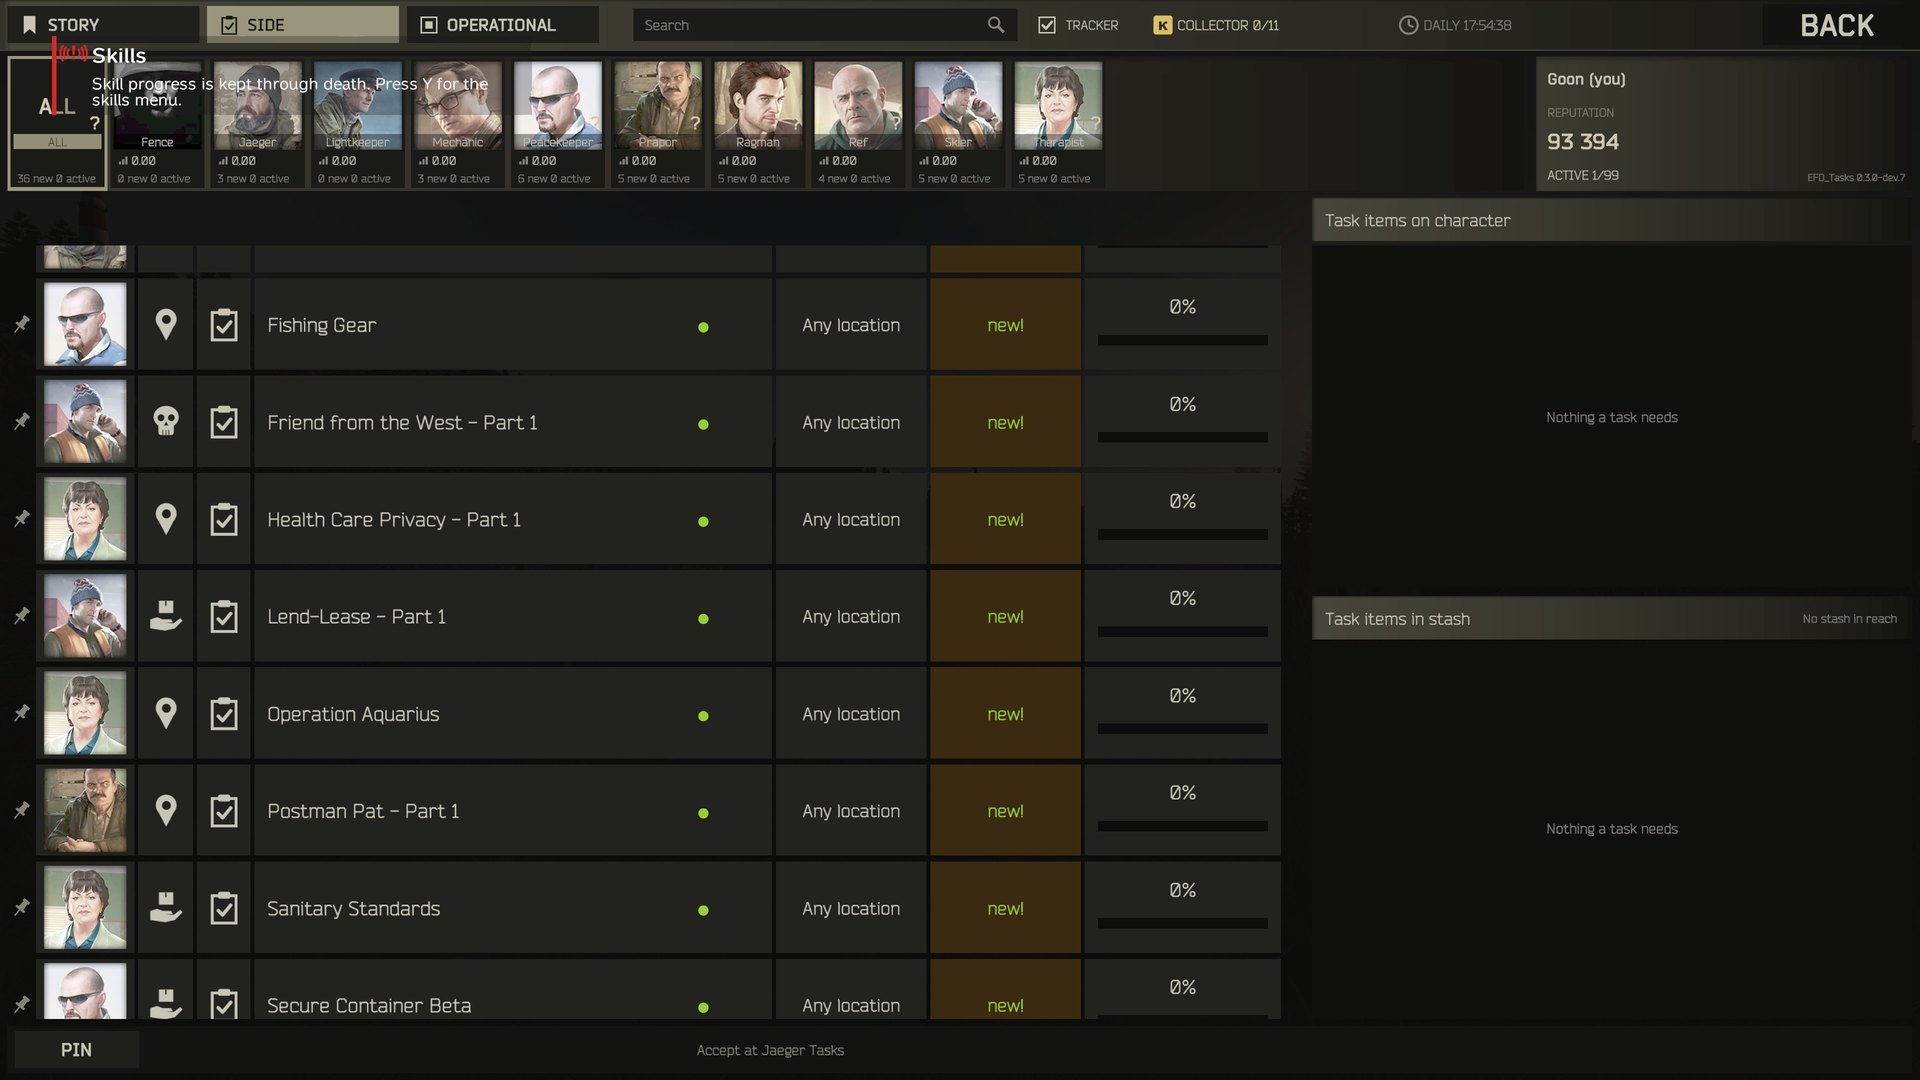Image resolution: width=1920 pixels, height=1080 pixels.
Task: Toggle clipboard checkbox on Secure Container Beta
Action: coord(224,1002)
